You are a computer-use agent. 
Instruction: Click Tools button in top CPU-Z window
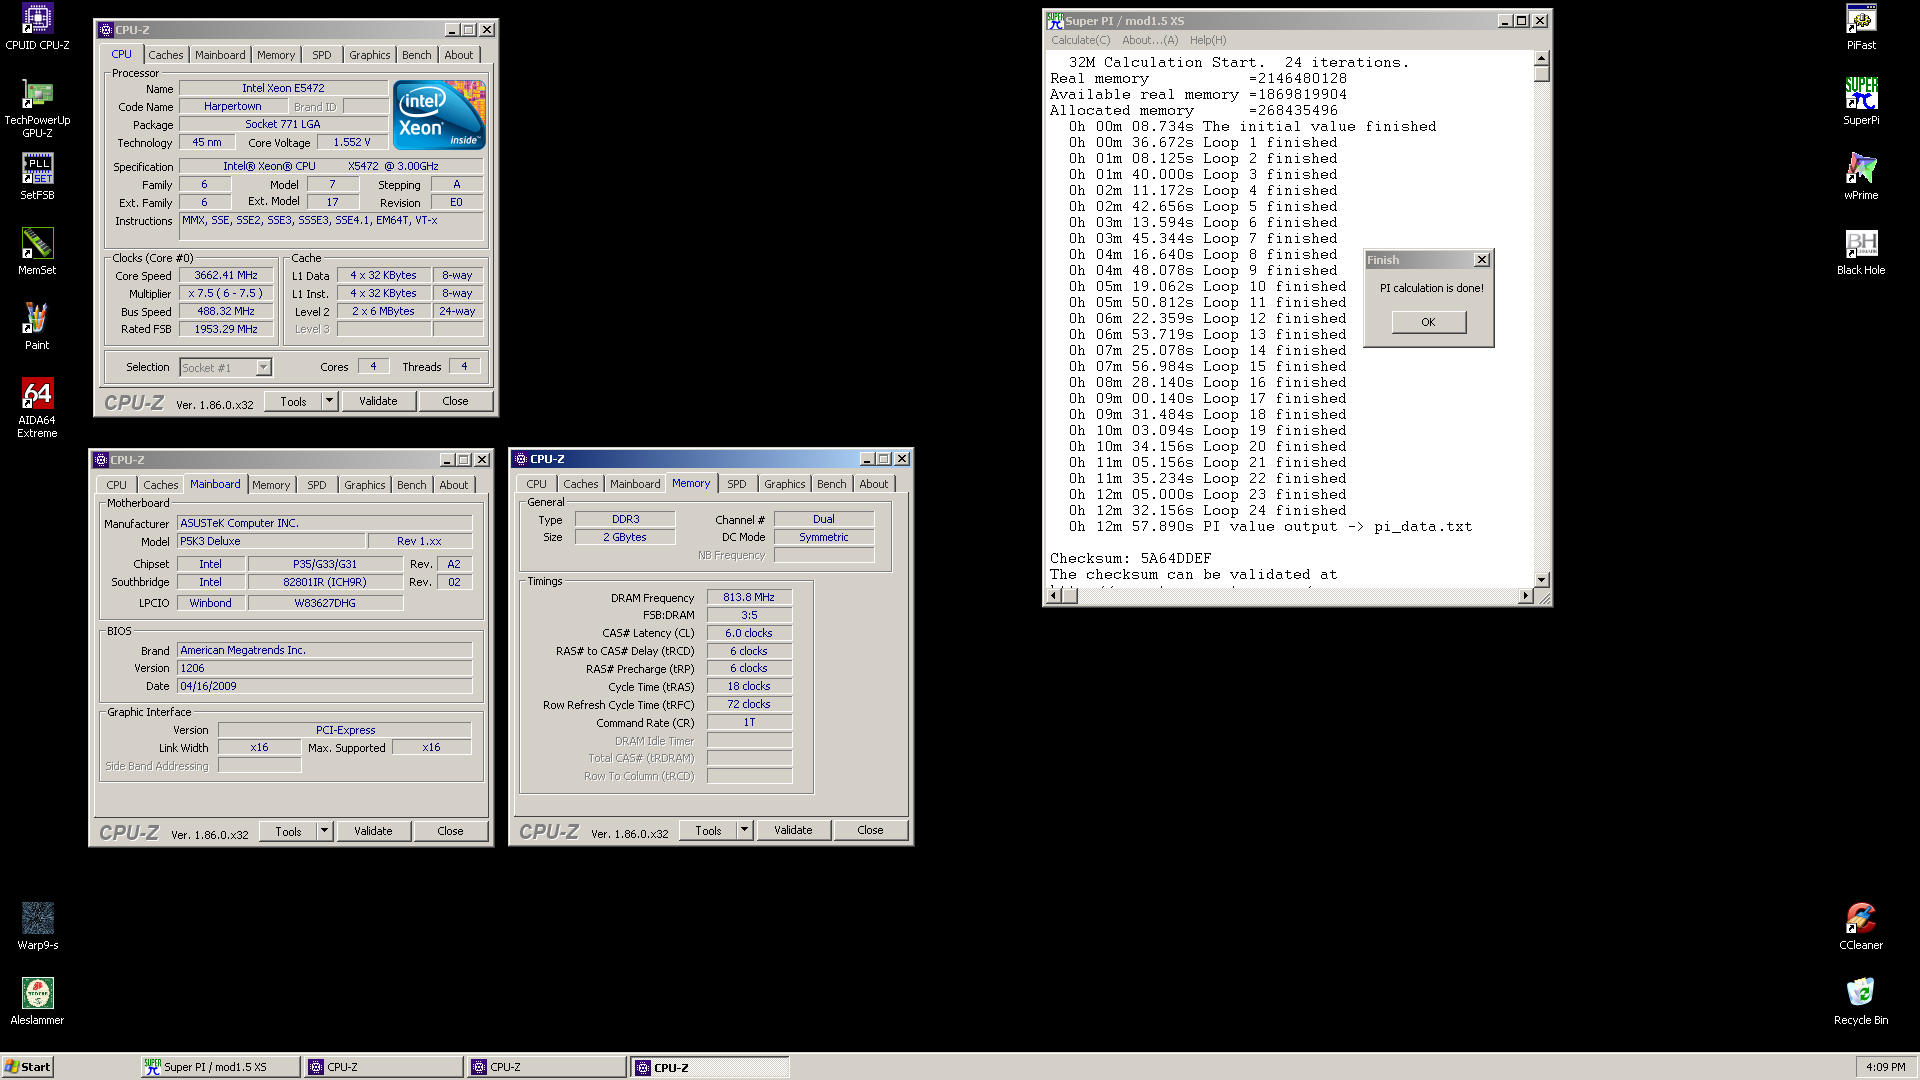[x=294, y=401]
